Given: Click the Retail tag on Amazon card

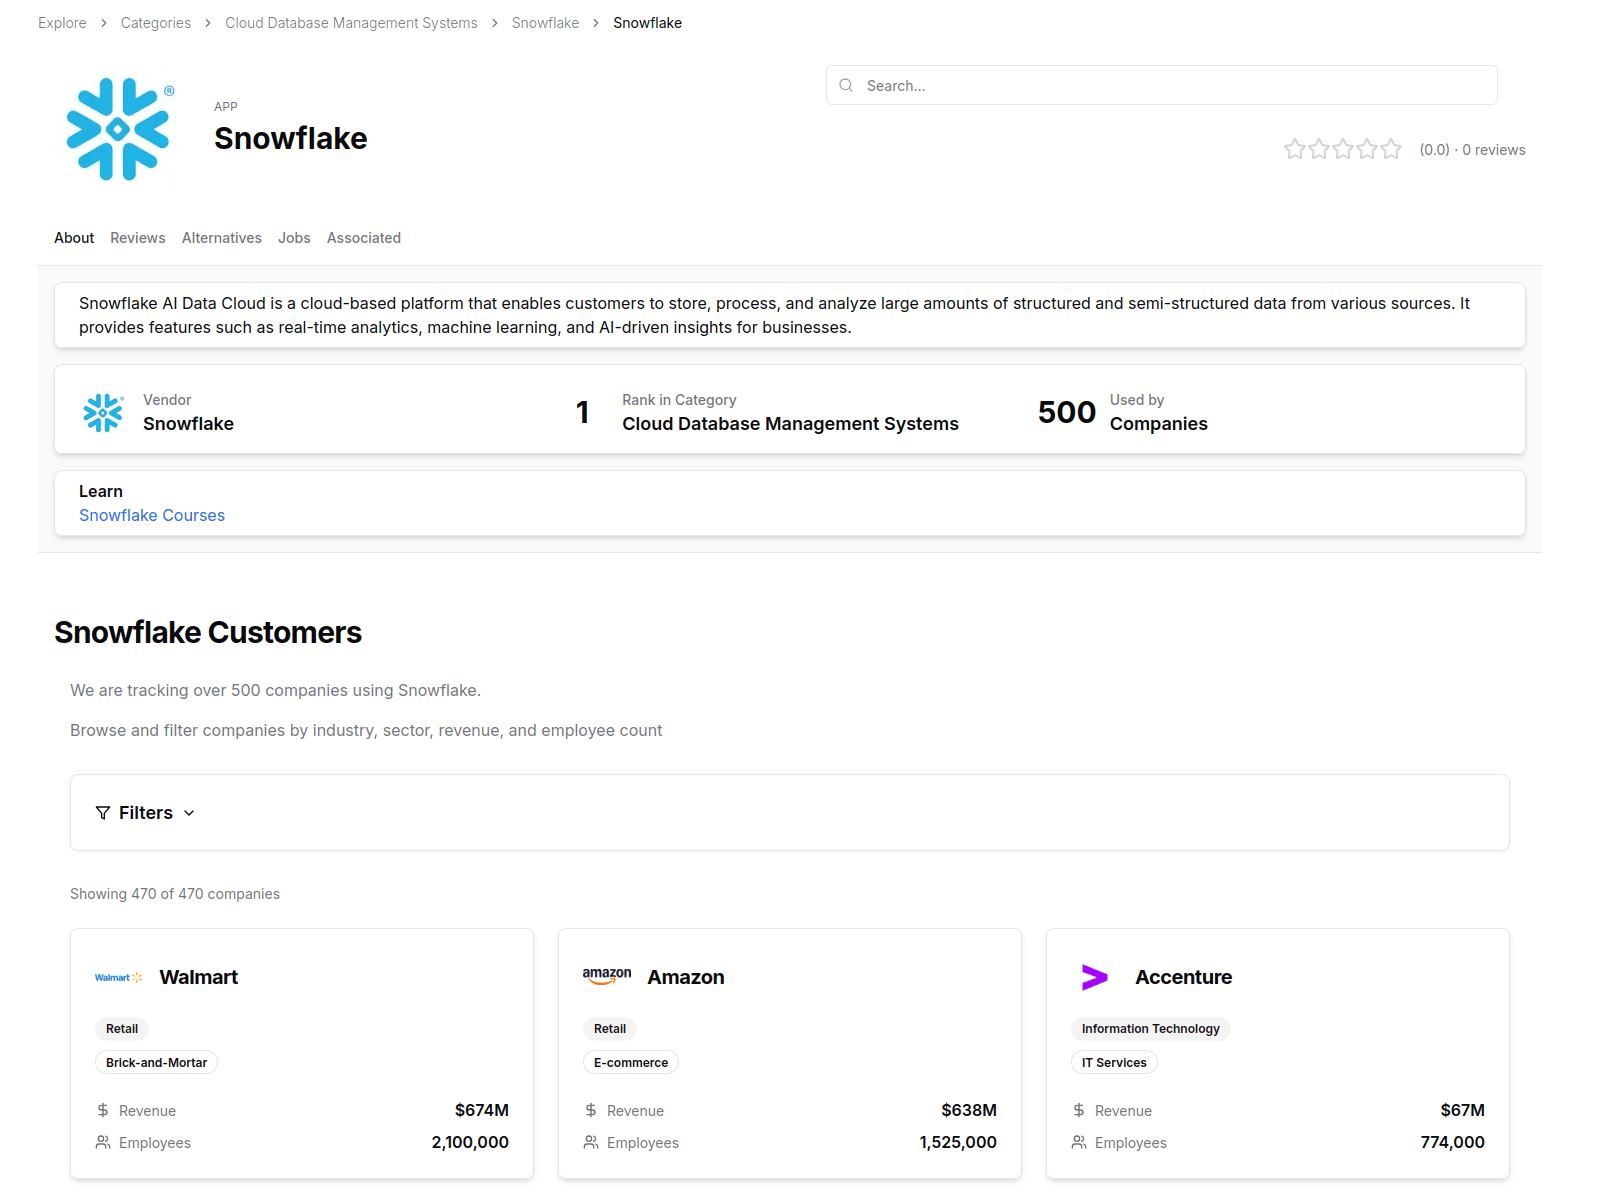Looking at the screenshot, I should tap(610, 1029).
